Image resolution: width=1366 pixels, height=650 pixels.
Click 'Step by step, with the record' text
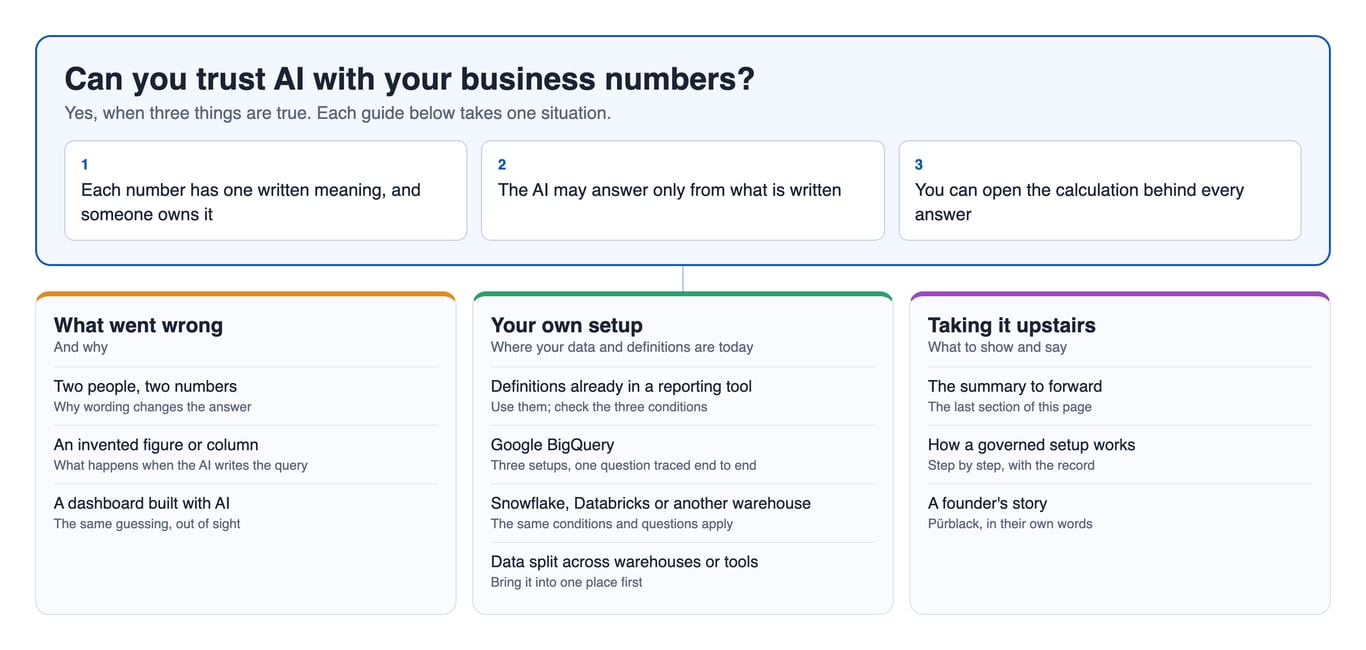(1011, 465)
